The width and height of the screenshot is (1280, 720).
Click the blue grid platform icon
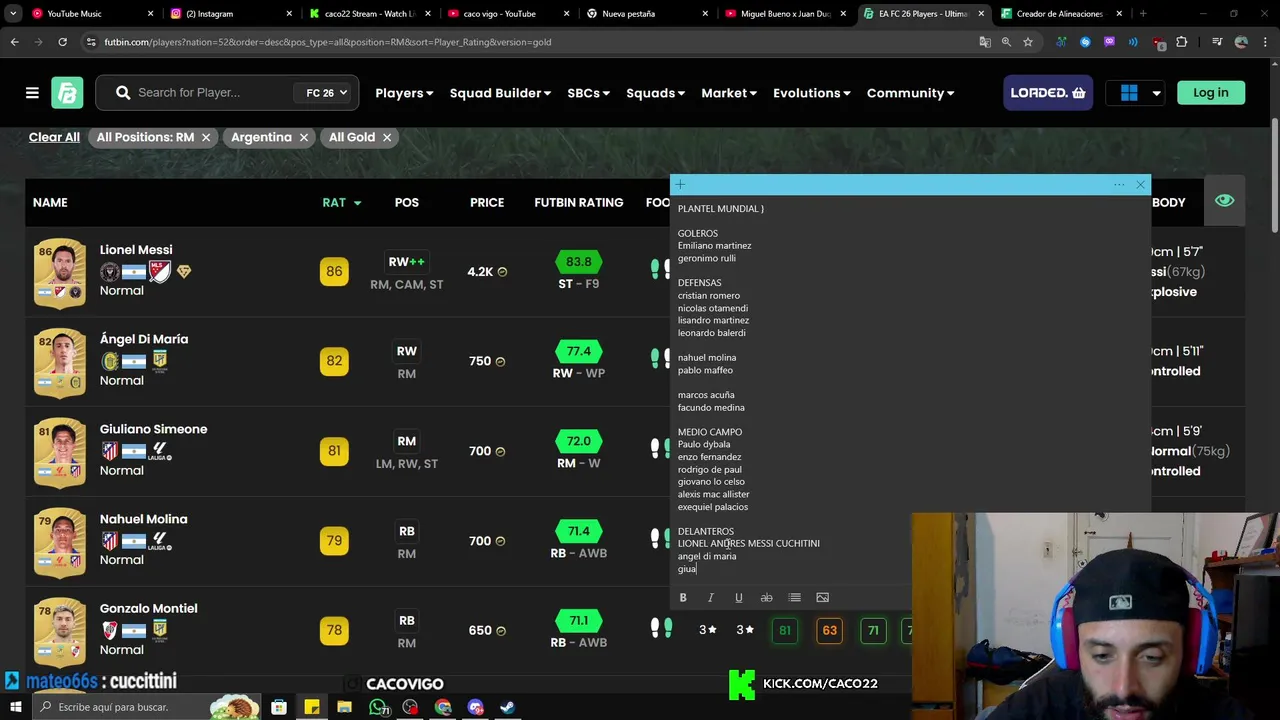click(1129, 93)
